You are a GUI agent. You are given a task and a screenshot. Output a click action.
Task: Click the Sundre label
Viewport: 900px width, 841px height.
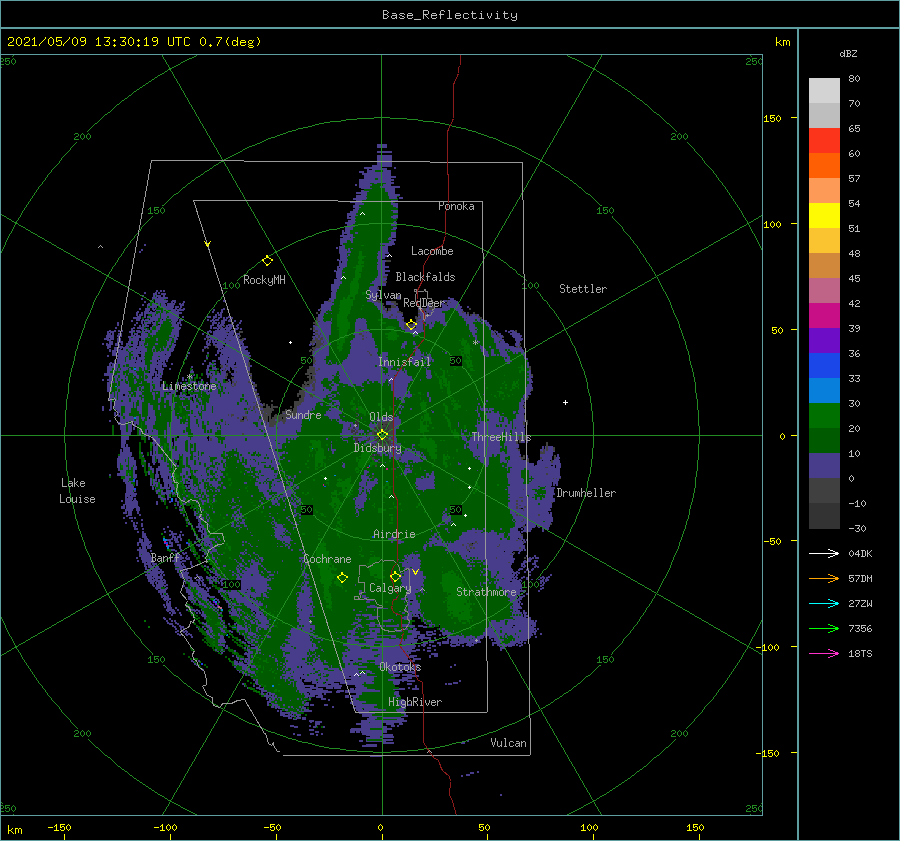coord(303,414)
